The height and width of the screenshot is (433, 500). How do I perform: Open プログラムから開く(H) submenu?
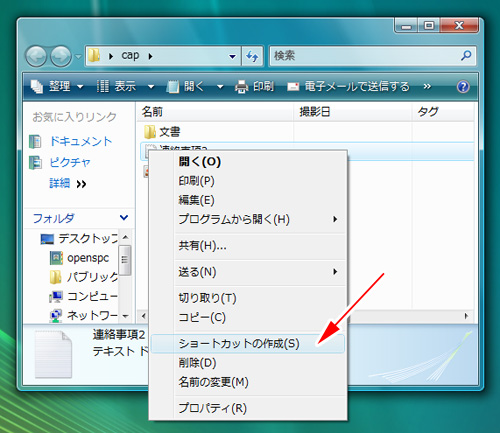pos(247,219)
